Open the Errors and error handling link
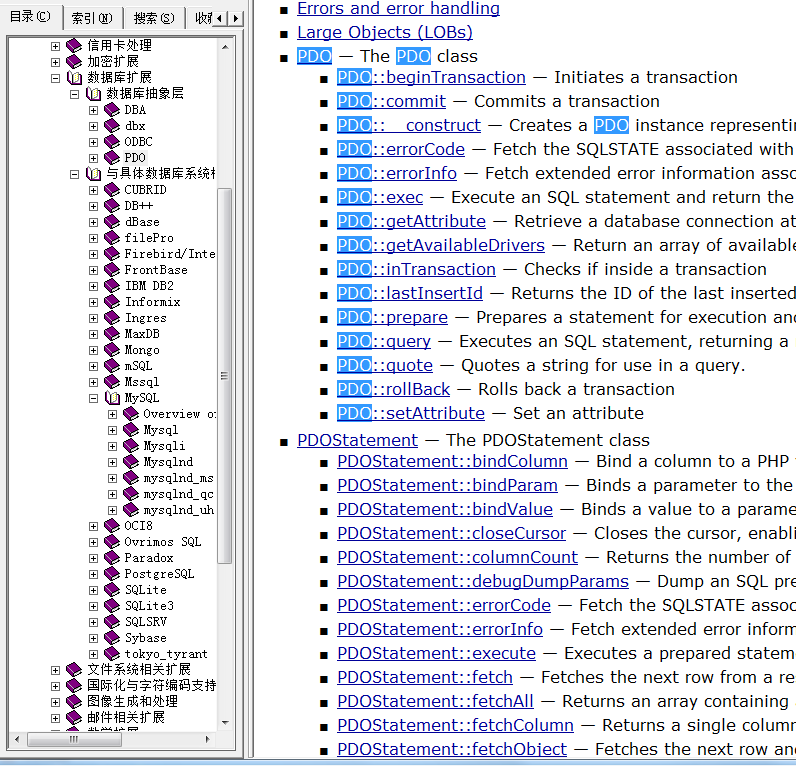Viewport: 796px width, 766px height. [x=399, y=8]
